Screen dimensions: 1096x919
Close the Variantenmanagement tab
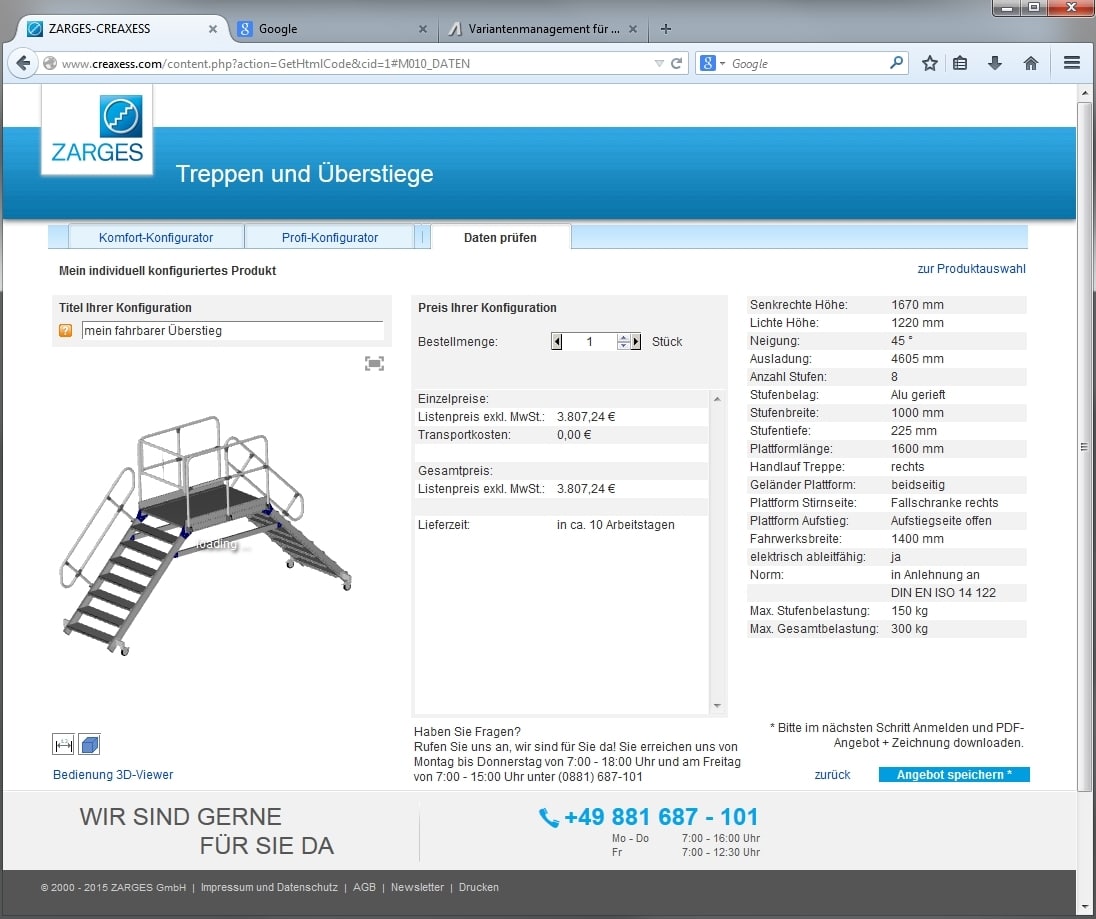point(633,29)
